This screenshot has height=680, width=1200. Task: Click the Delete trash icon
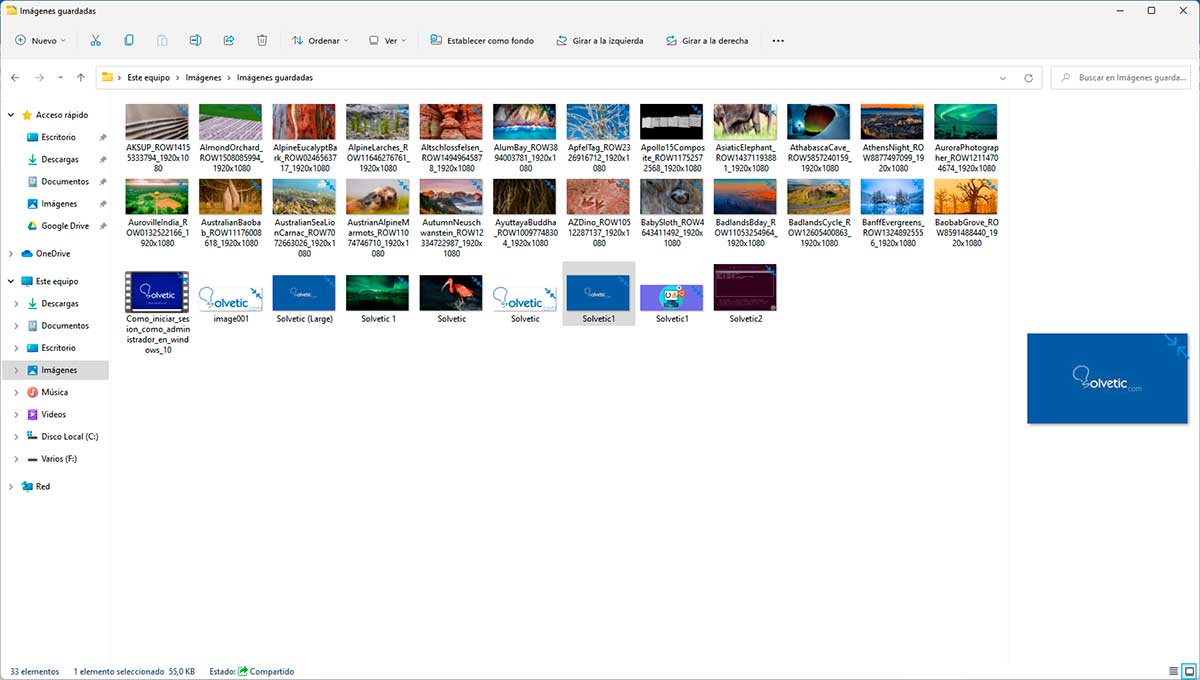262,41
